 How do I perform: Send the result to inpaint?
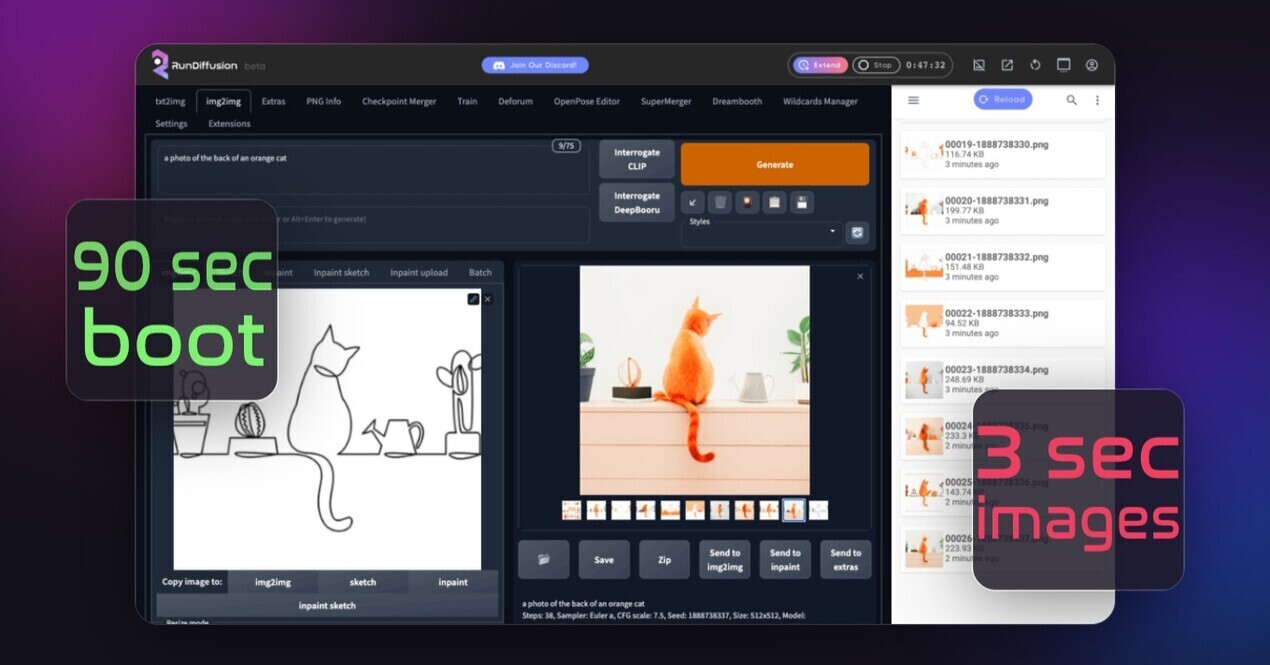785,559
